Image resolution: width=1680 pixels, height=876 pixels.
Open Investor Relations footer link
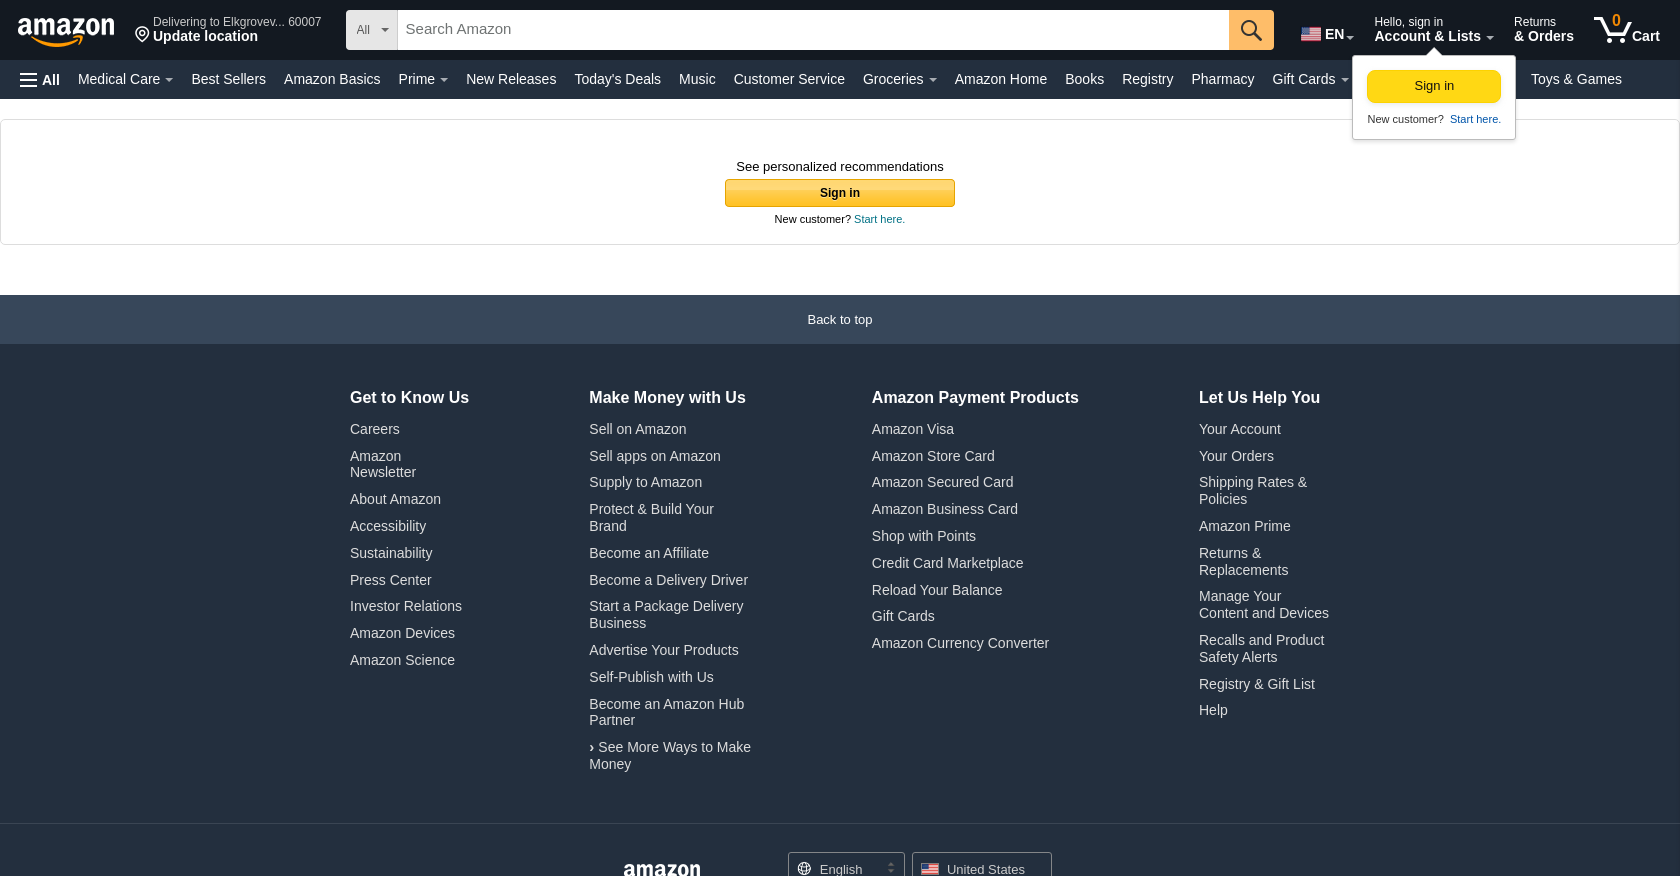point(406,606)
